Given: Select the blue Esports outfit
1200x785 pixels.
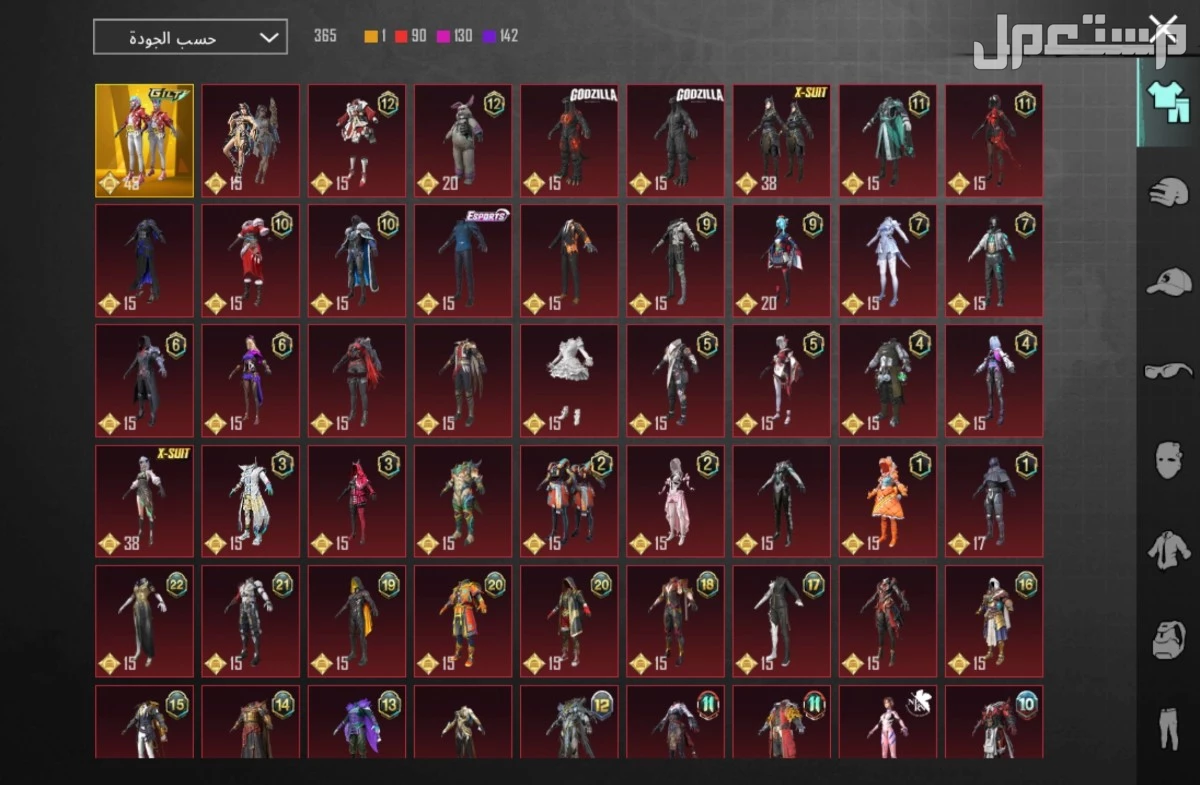Looking at the screenshot, I should (x=463, y=260).
